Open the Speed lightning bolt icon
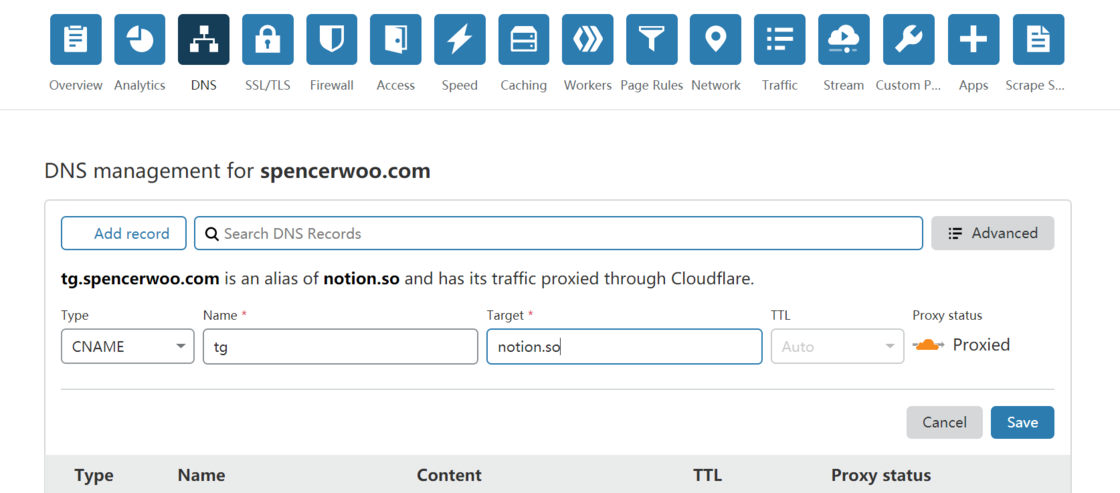Screen dimensions: 1120x493 (x=460, y=40)
